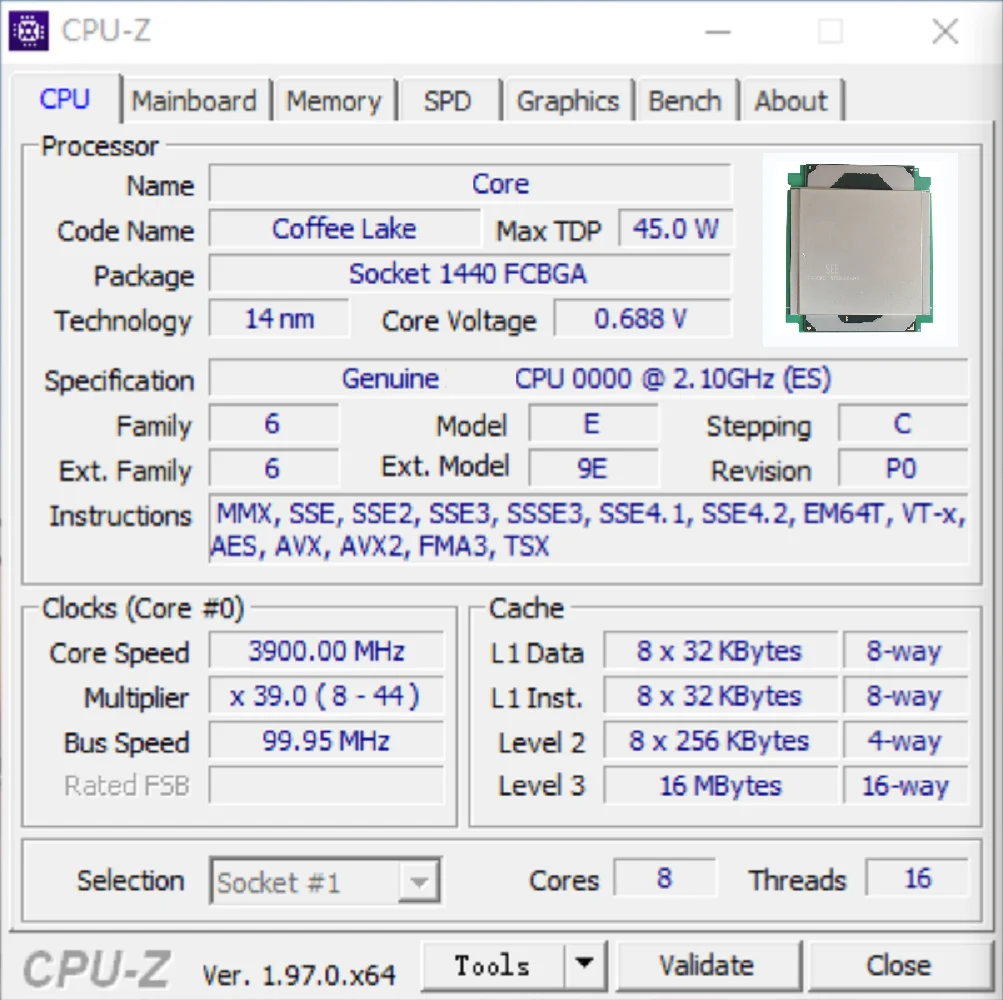Click the Stepping C value
The height and width of the screenshot is (1000, 1003).
pos(903,424)
